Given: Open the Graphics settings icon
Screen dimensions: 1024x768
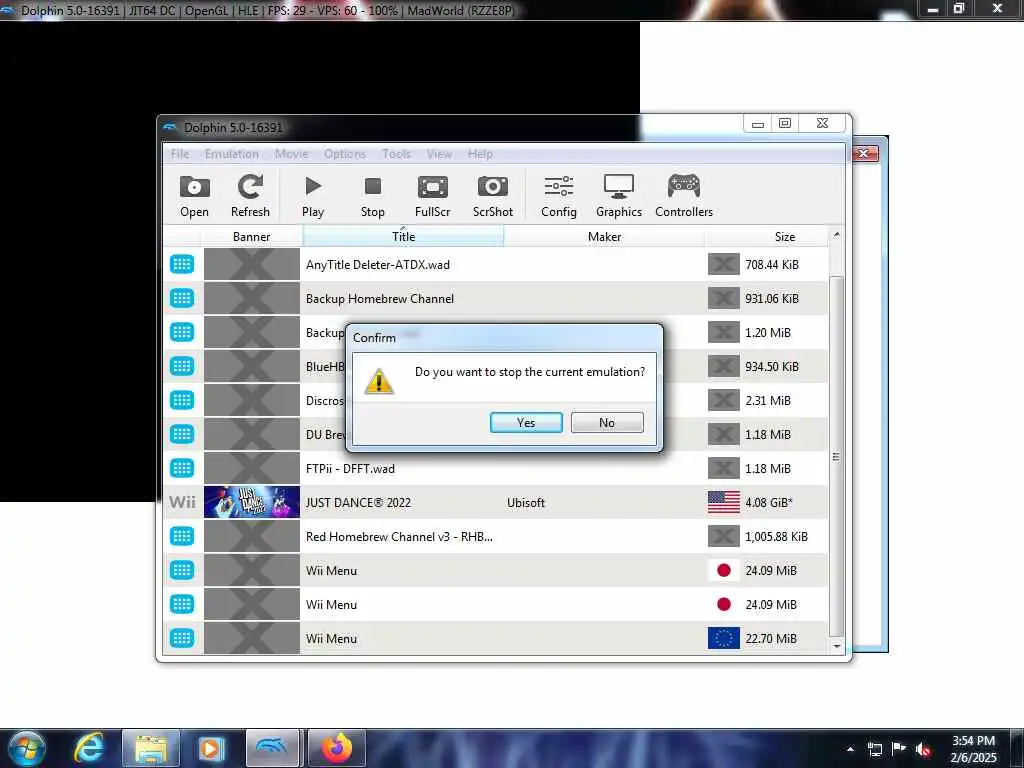Looking at the screenshot, I should click(x=618, y=196).
